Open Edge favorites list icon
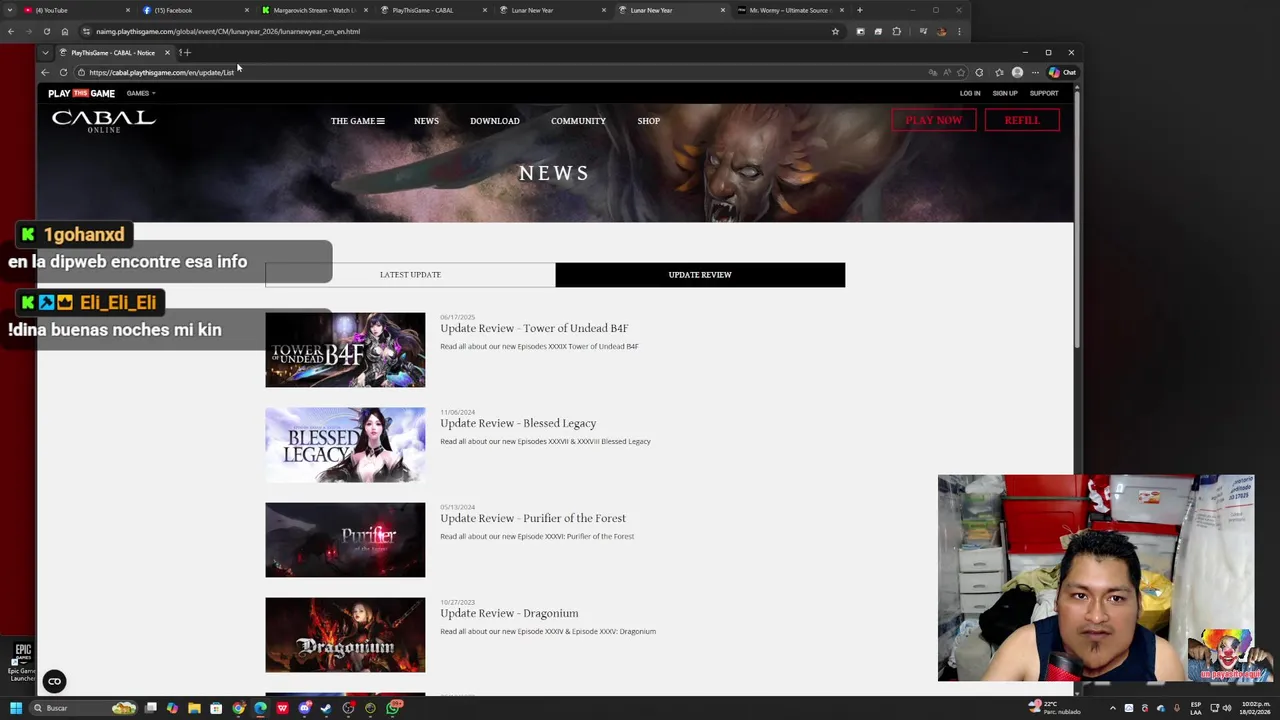Viewport: 1280px width, 720px height. coord(999,72)
